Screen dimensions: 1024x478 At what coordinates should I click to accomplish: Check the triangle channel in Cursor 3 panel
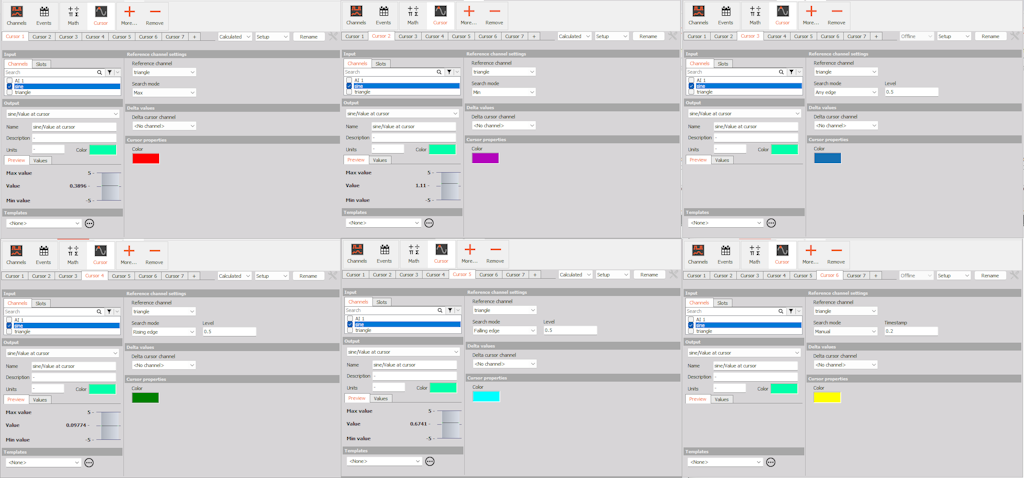(691, 92)
